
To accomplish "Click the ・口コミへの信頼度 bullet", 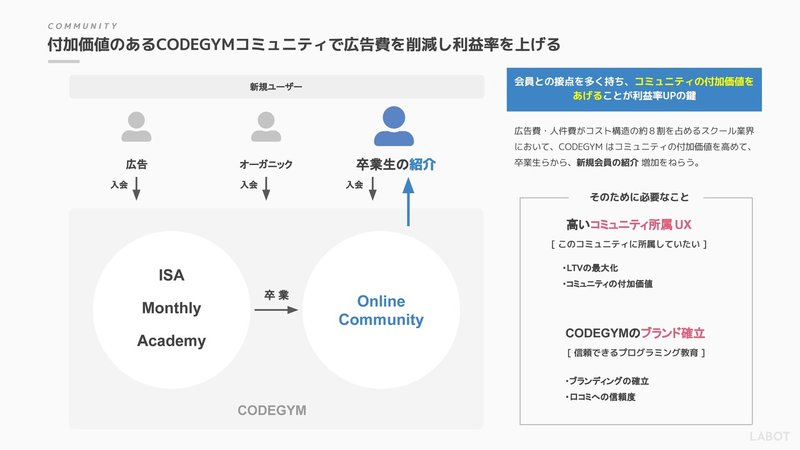I will tap(600, 397).
